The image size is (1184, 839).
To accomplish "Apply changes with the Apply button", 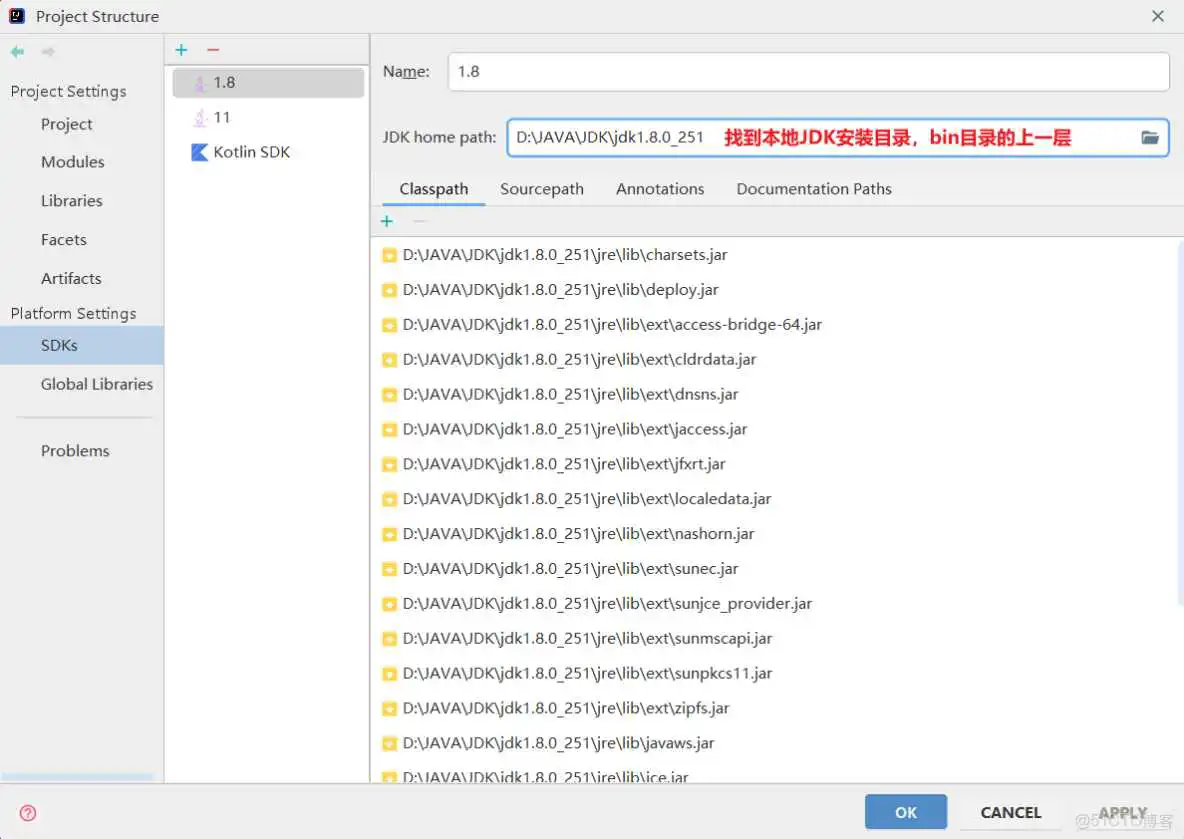I will point(1121,812).
